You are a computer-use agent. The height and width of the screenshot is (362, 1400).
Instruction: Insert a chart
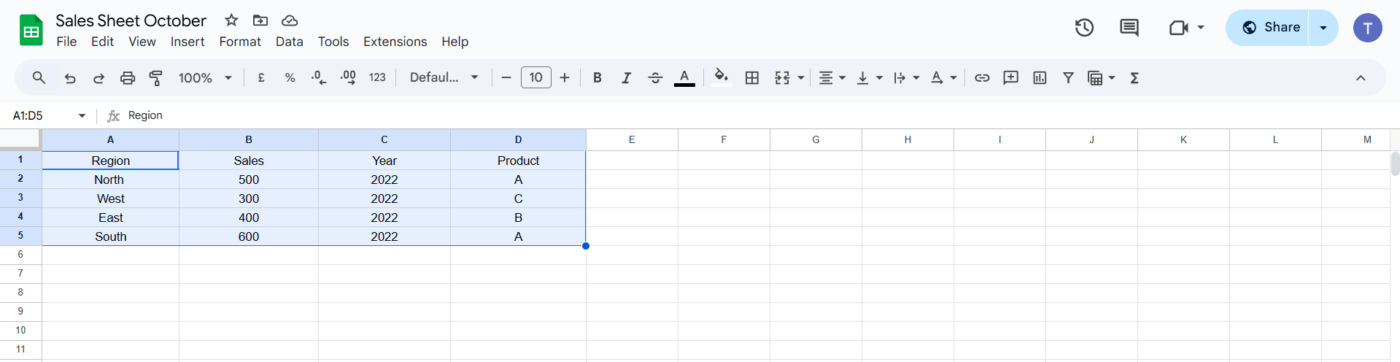coord(1039,77)
